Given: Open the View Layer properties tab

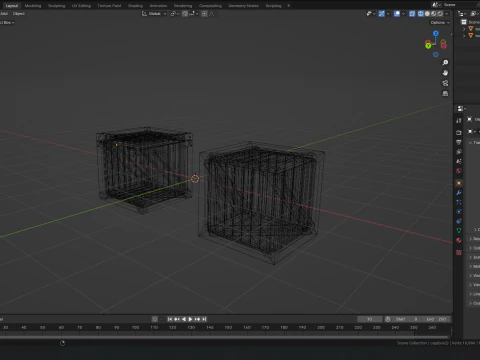Looking at the screenshot, I should (x=459, y=152).
